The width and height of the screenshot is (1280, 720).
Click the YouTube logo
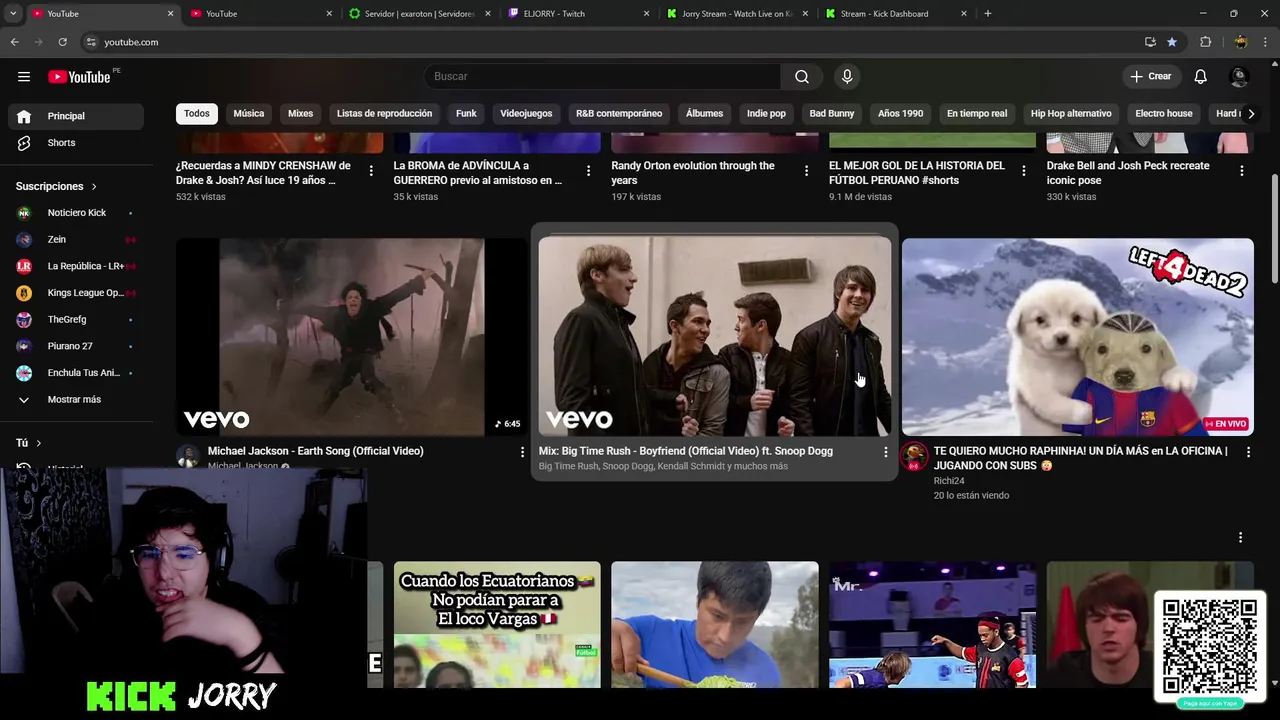pos(80,77)
